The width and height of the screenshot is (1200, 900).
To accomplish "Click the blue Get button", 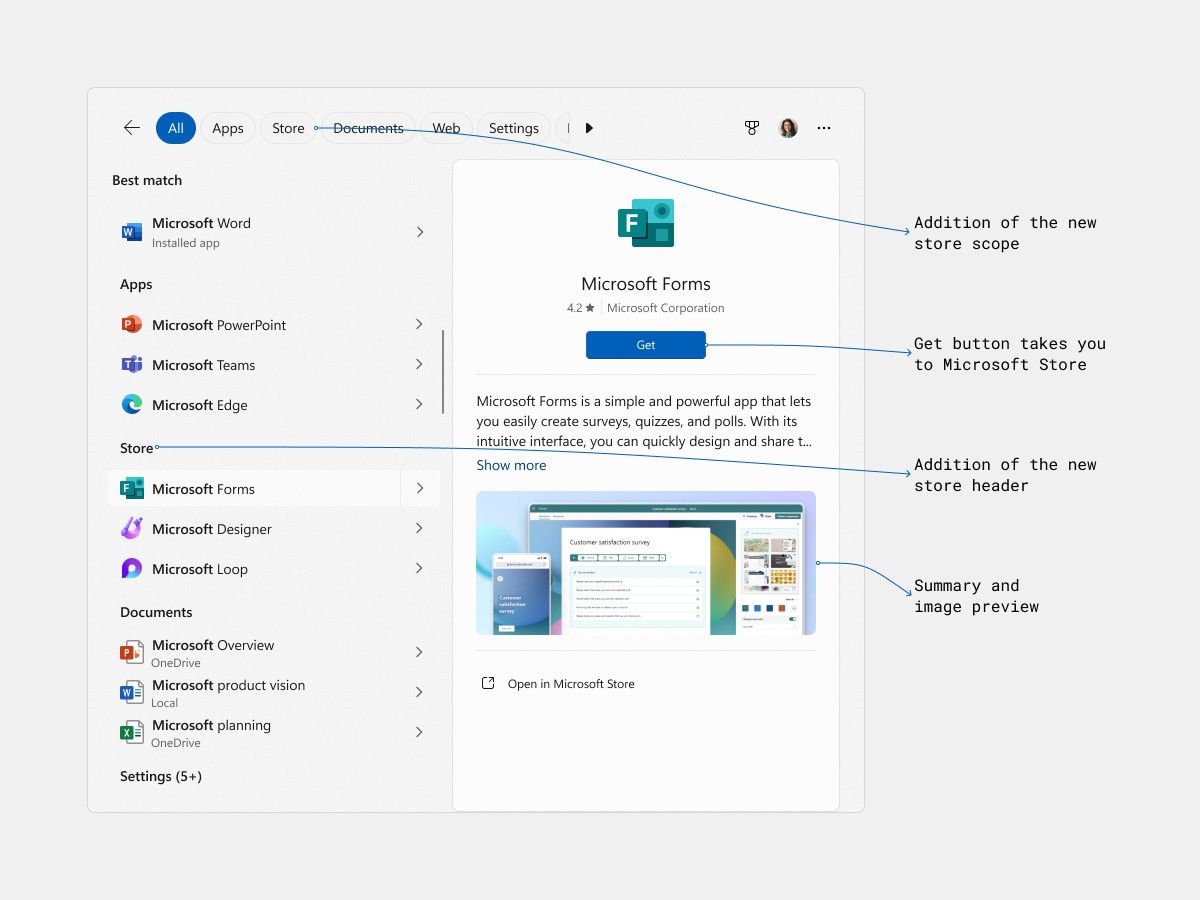I will point(646,345).
